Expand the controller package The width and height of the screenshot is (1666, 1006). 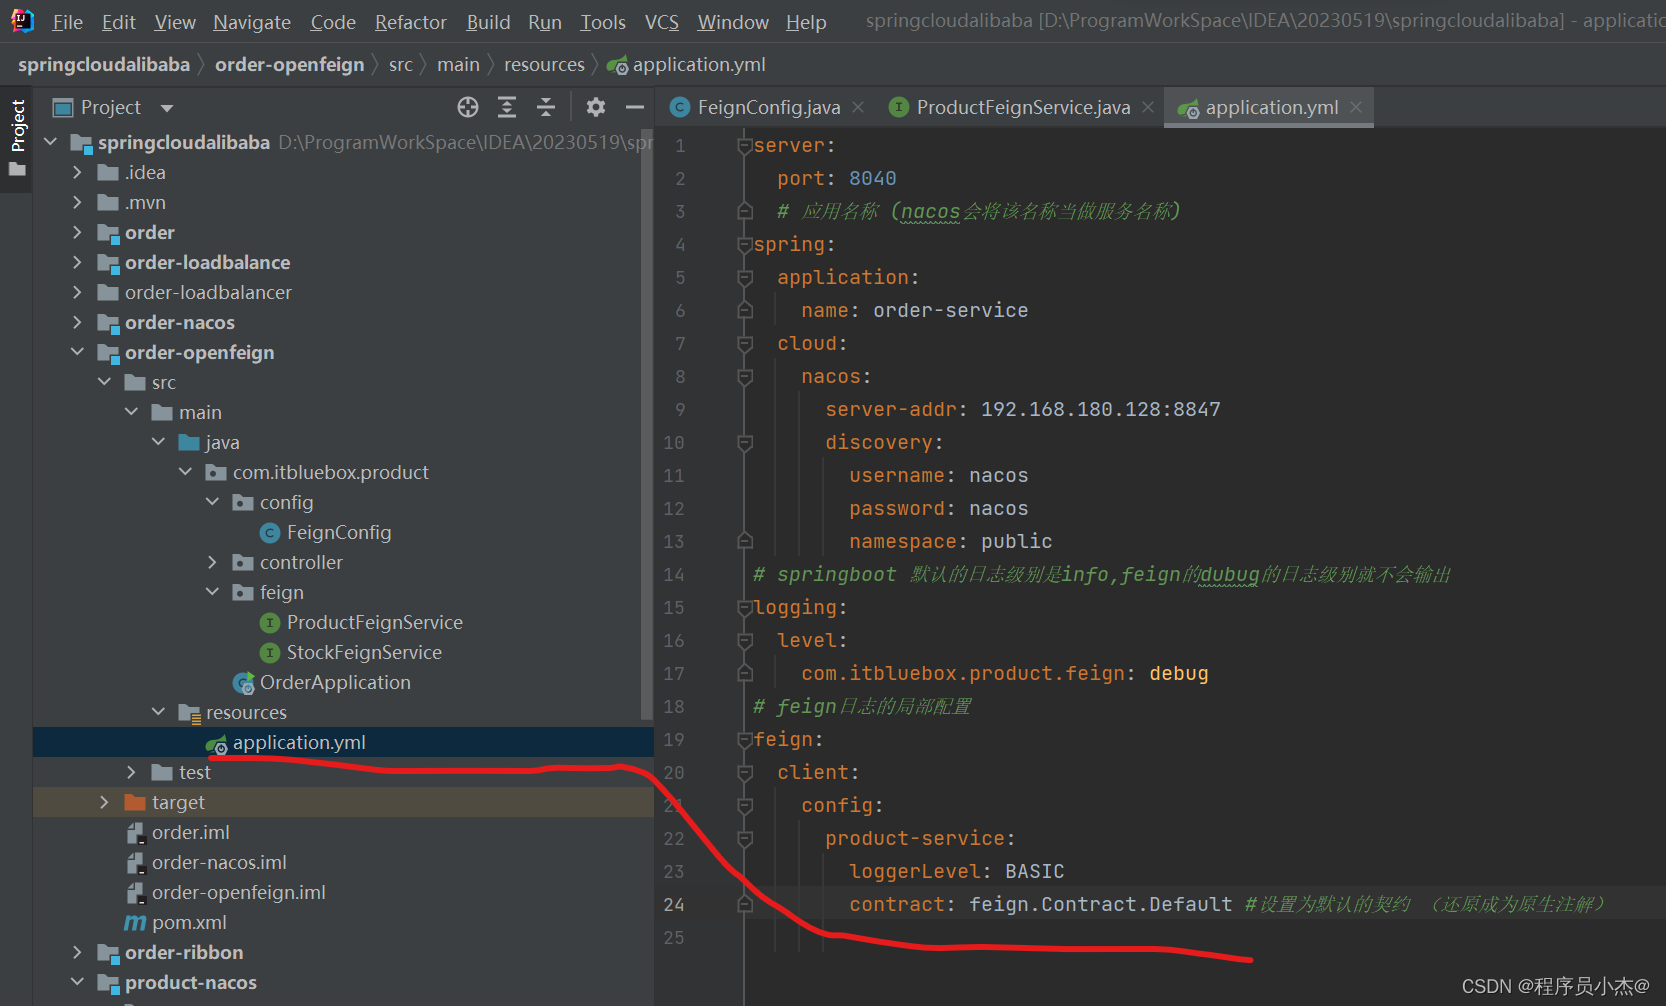212,562
